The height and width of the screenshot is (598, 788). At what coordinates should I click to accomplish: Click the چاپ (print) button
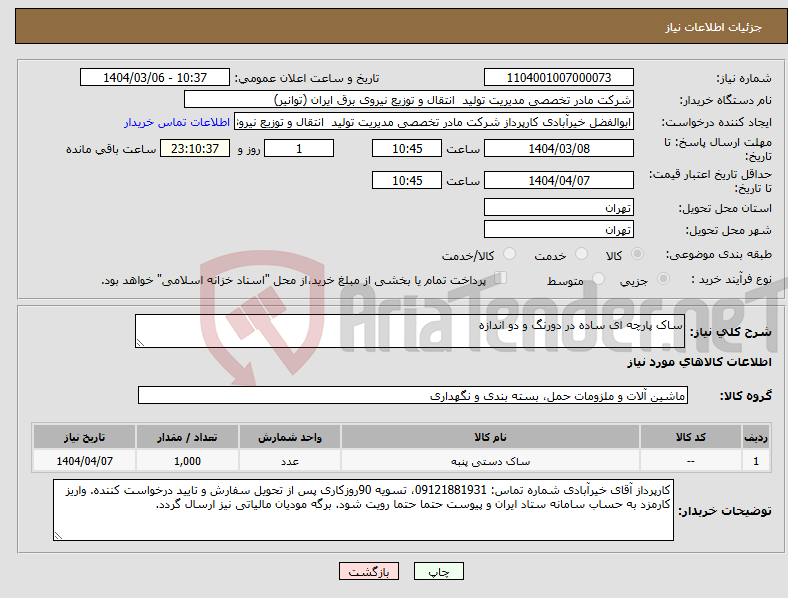point(438,571)
